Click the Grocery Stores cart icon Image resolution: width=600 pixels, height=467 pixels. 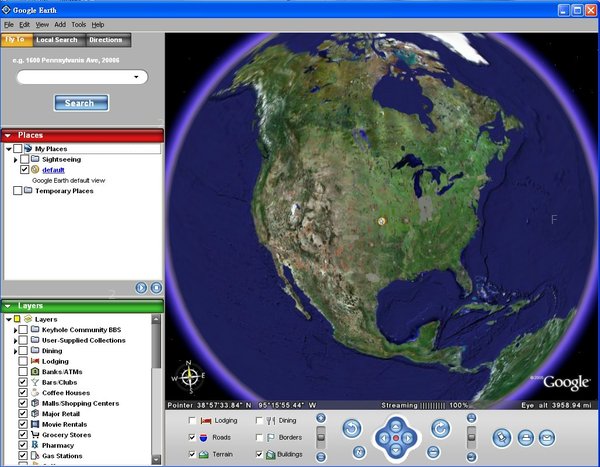point(35,434)
